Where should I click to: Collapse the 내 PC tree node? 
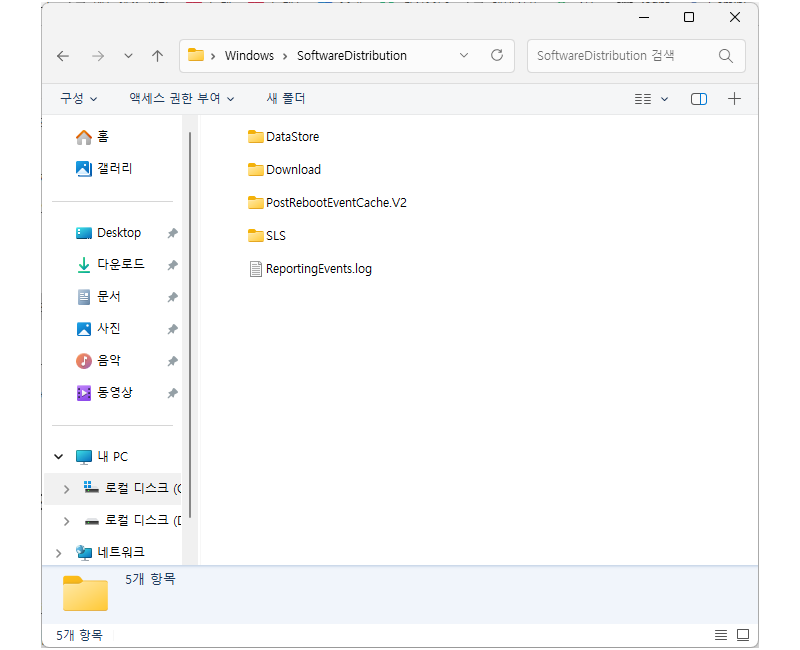(58, 456)
